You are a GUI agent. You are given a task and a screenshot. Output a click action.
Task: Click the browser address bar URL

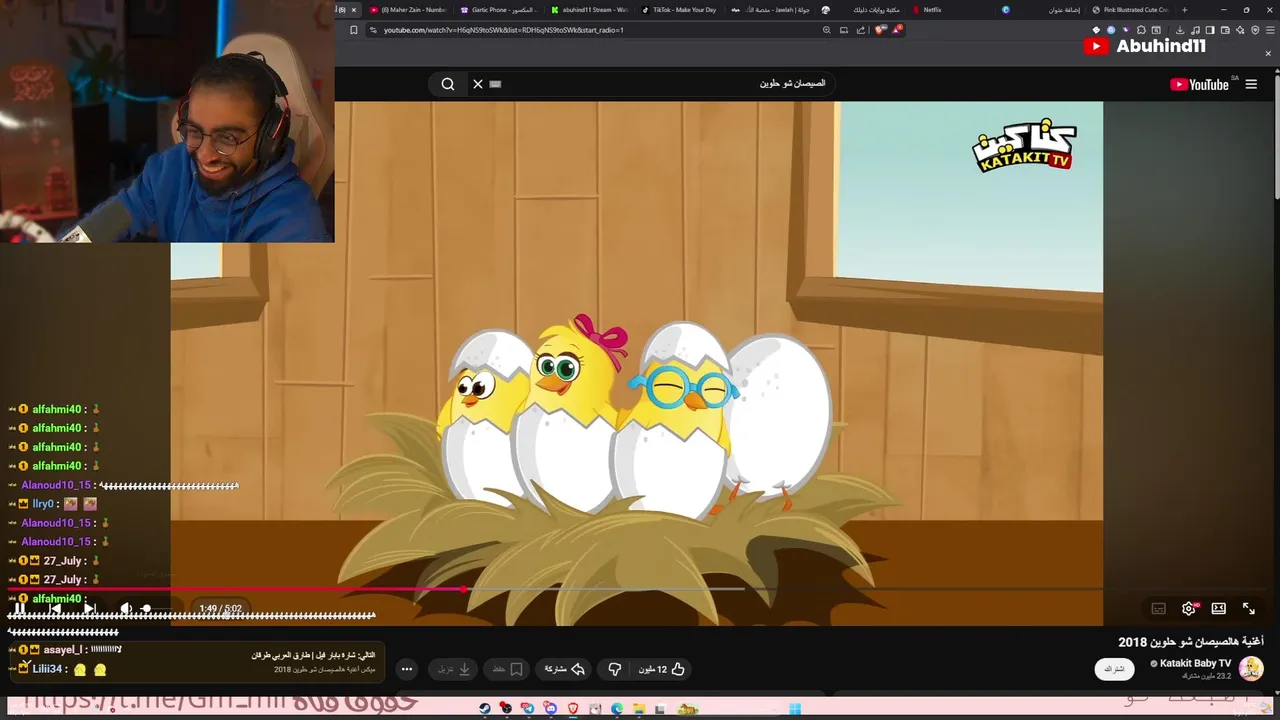coord(503,30)
